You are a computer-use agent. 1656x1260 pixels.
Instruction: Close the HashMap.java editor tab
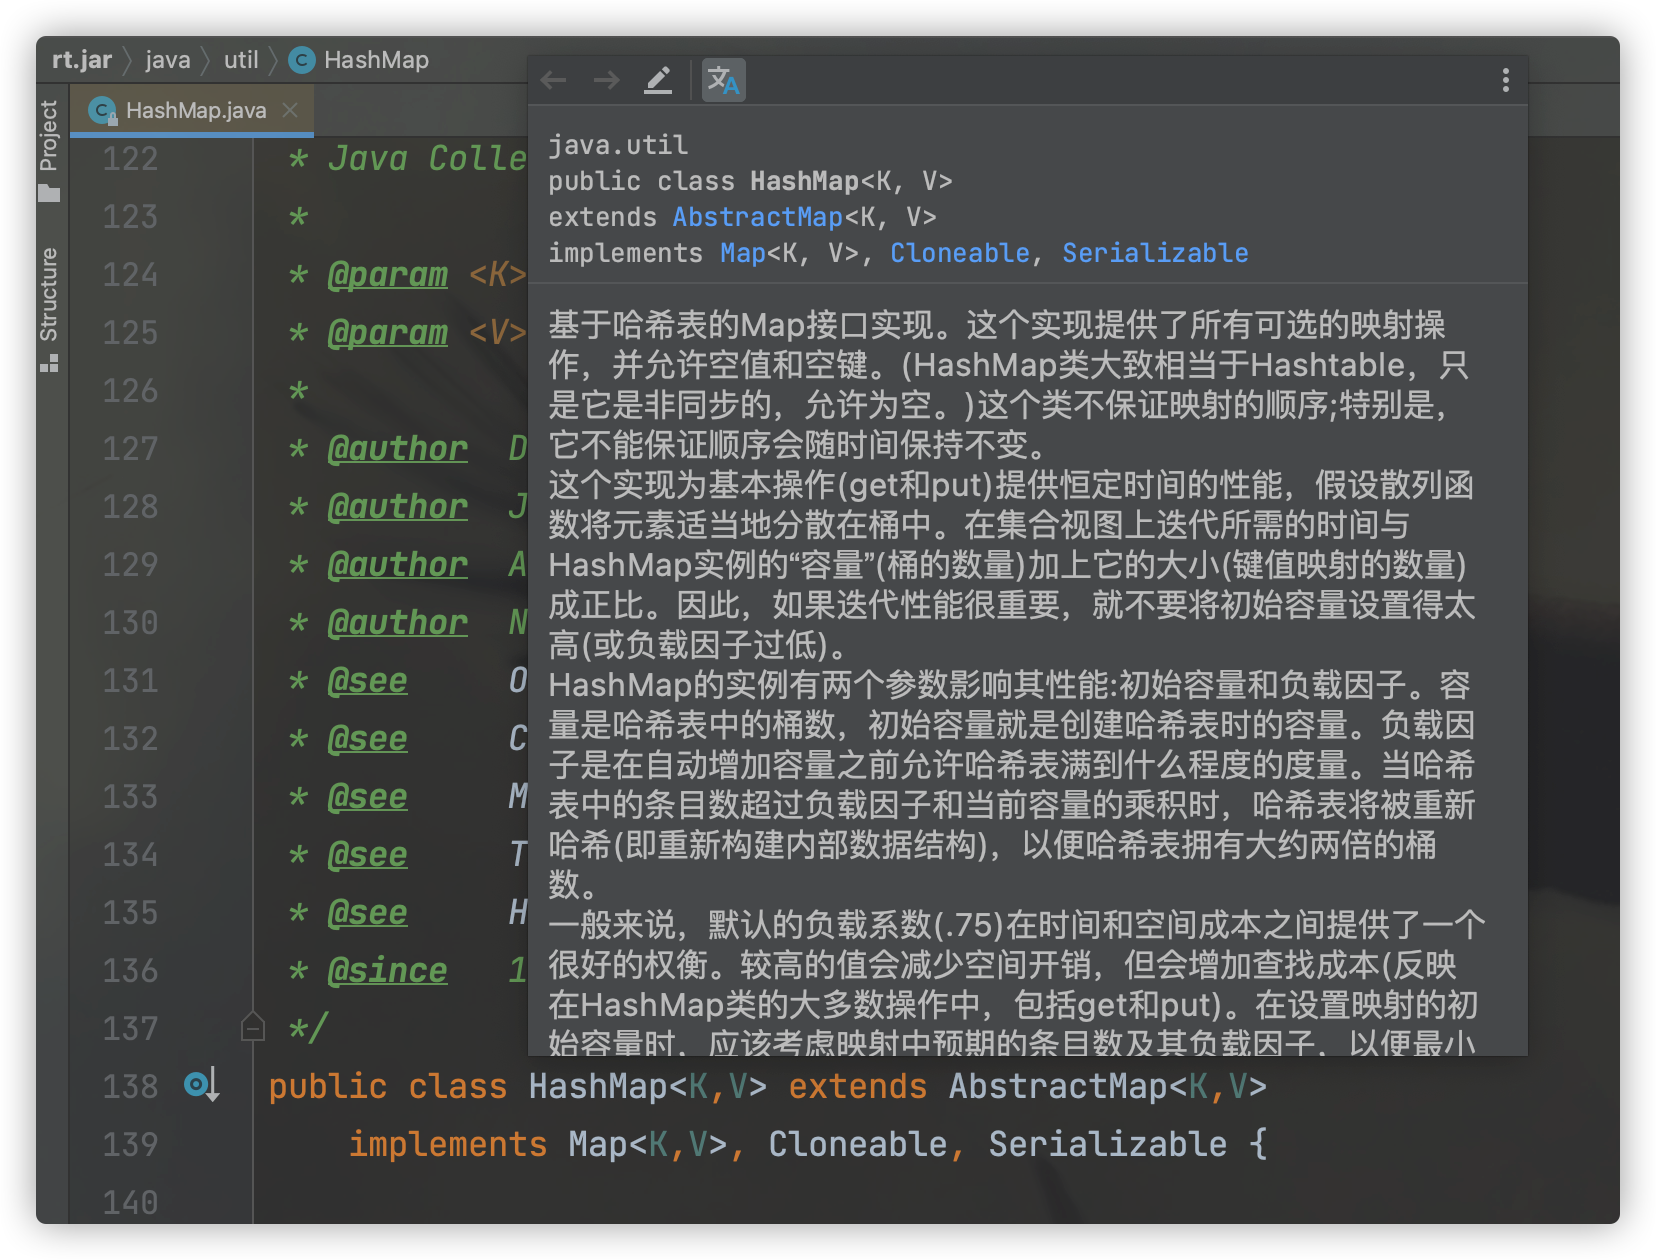(x=290, y=110)
